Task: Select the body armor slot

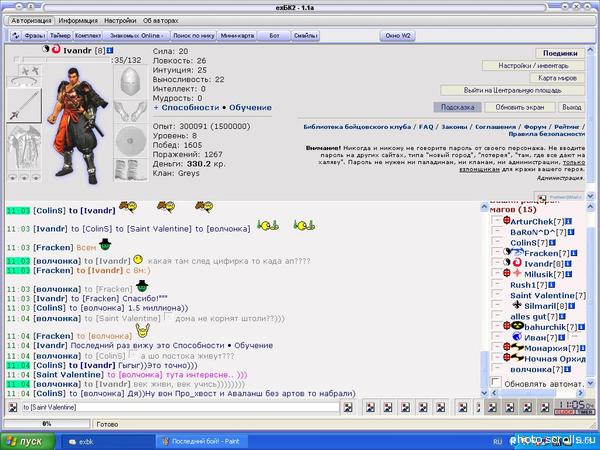Action: [x=24, y=148]
